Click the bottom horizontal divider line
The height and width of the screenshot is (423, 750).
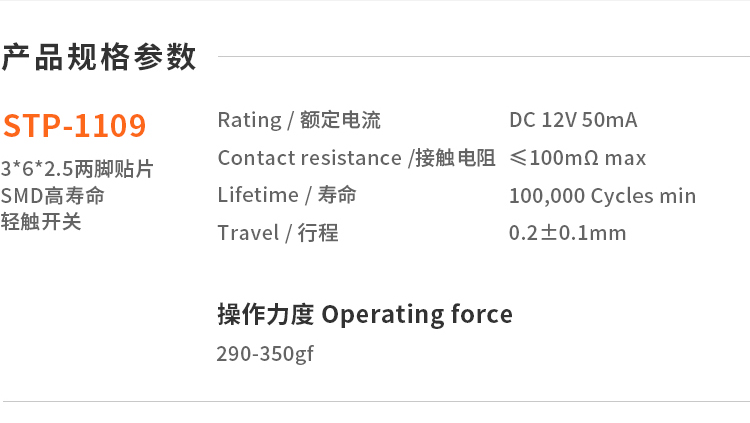point(375,402)
